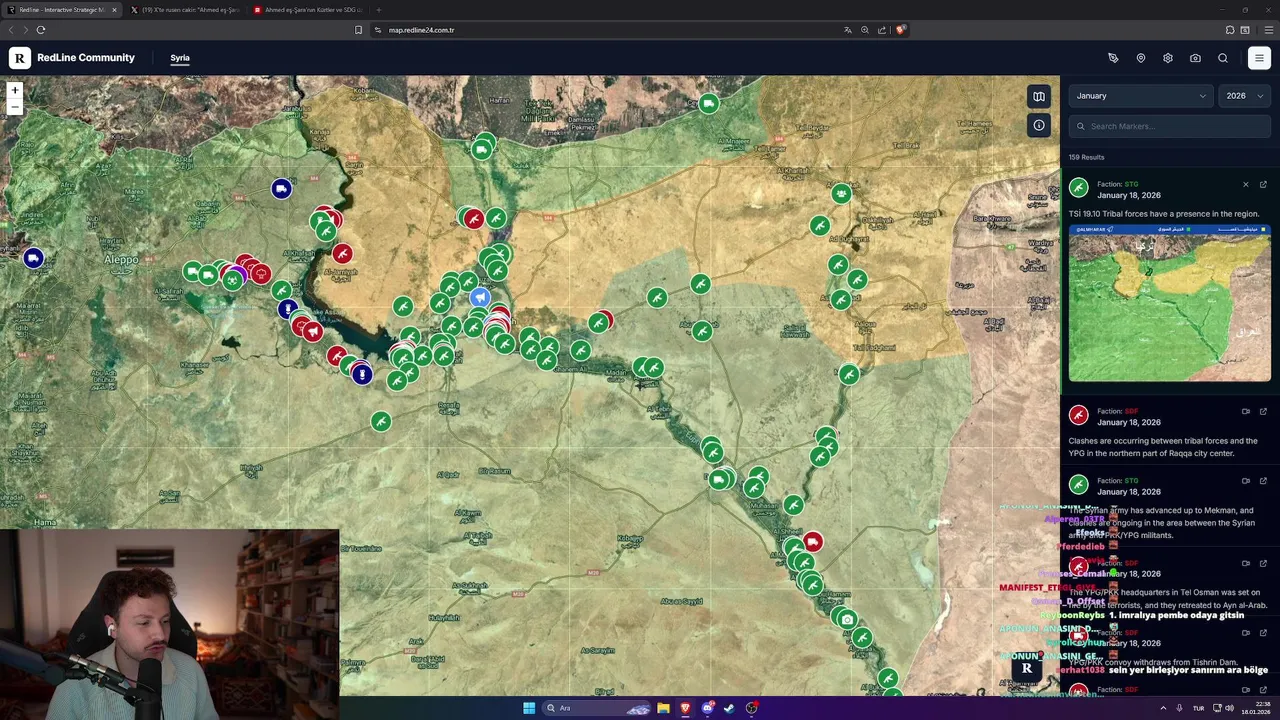The image size is (1280, 720).
Task: Click the tribal forces STG faction icon
Action: (x=1078, y=188)
